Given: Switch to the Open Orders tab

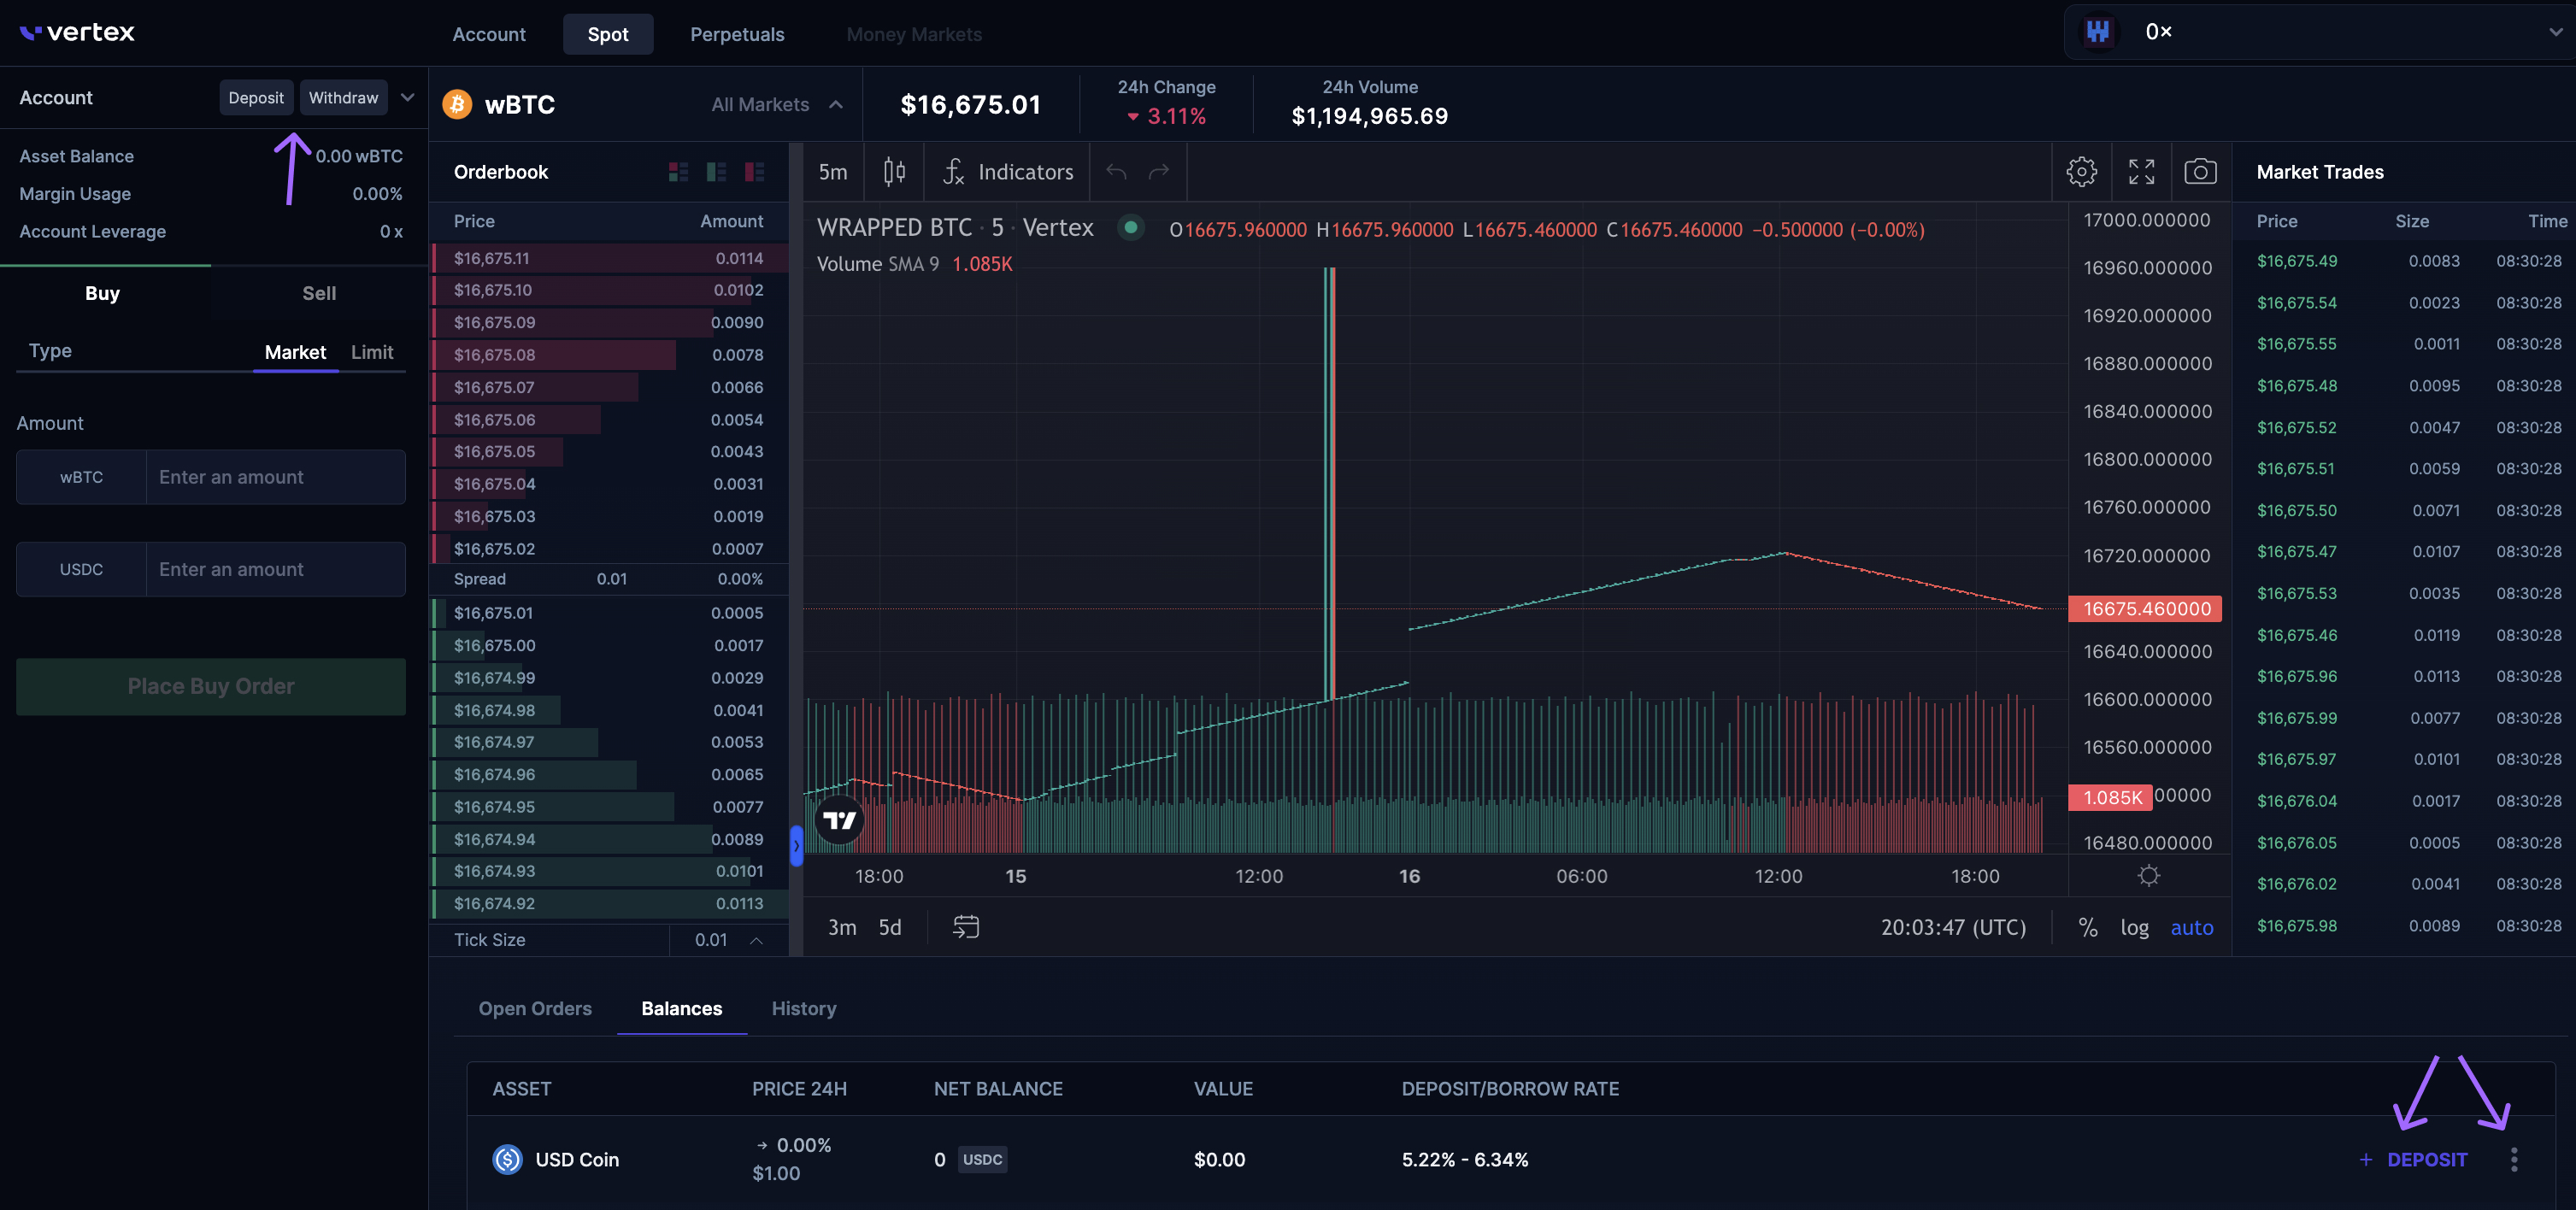Looking at the screenshot, I should tap(535, 1009).
